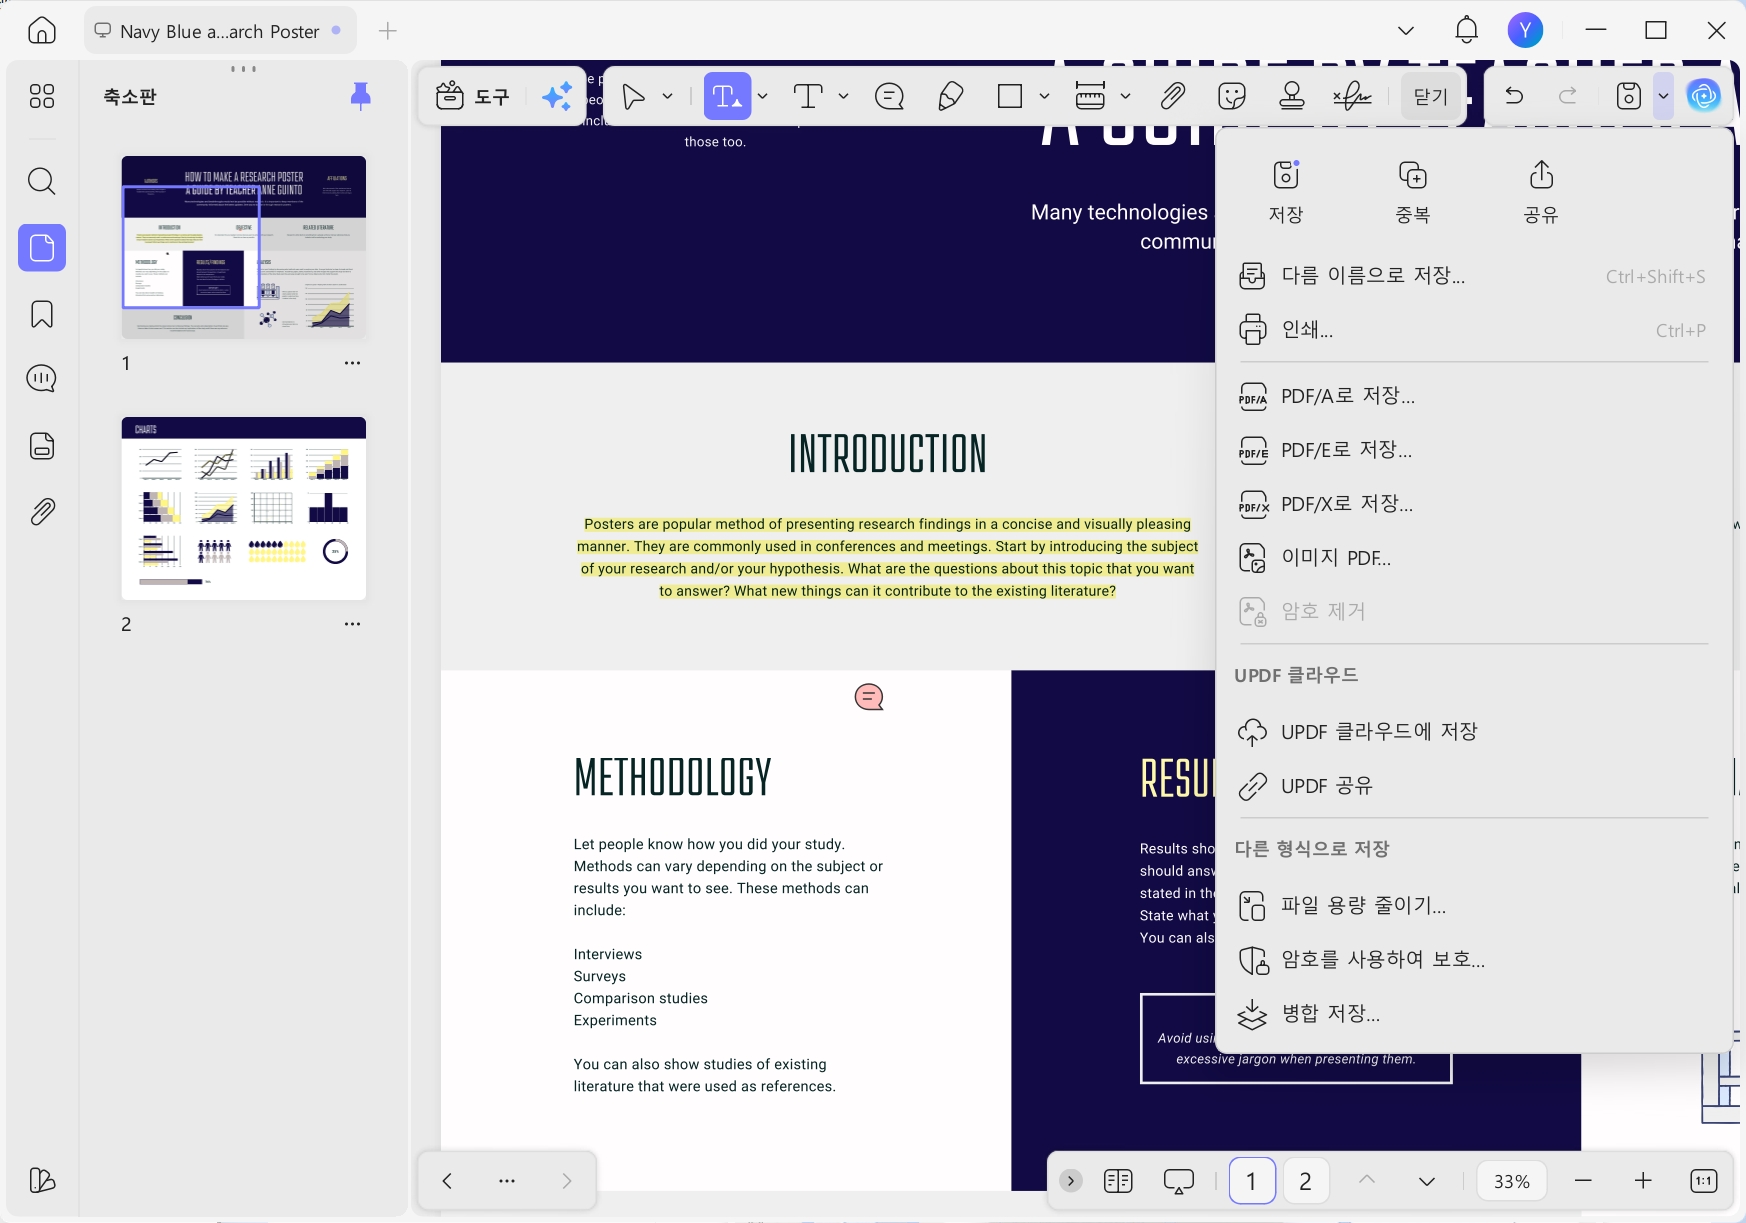Open page 2 thumbnail options menu
1746x1223 pixels.
[352, 624]
